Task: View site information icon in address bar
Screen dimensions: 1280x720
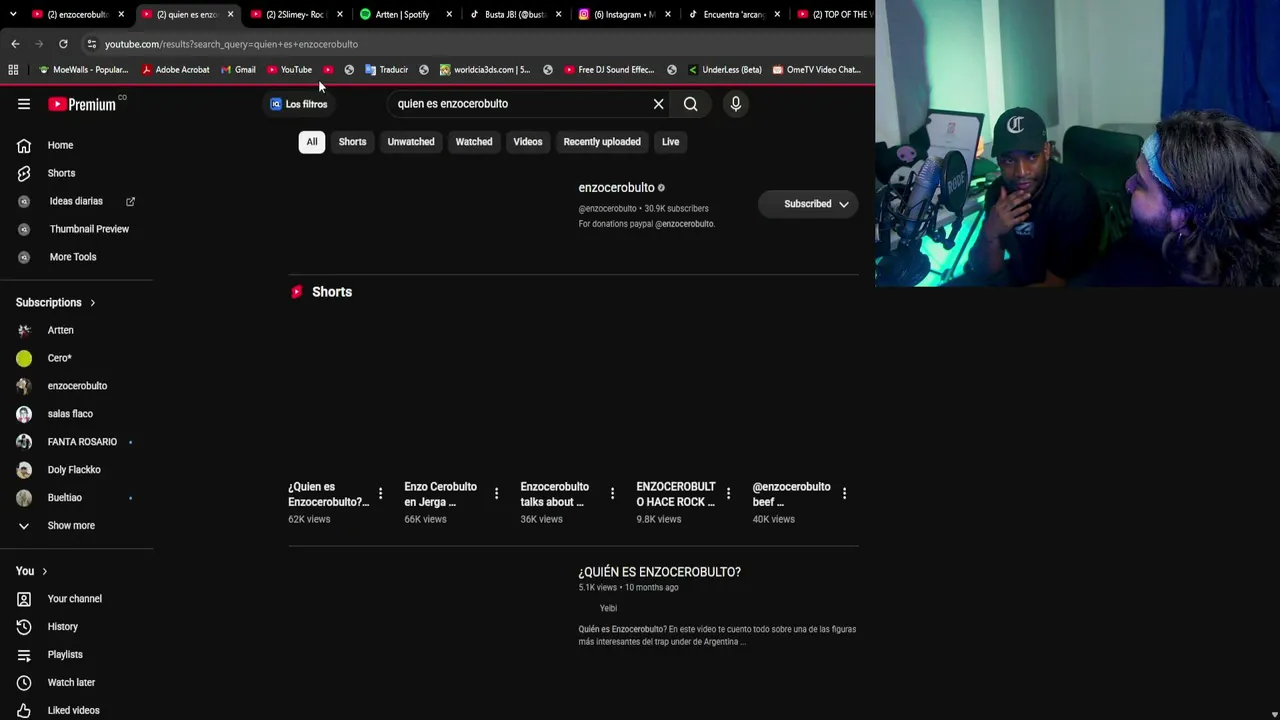Action: coord(91,44)
